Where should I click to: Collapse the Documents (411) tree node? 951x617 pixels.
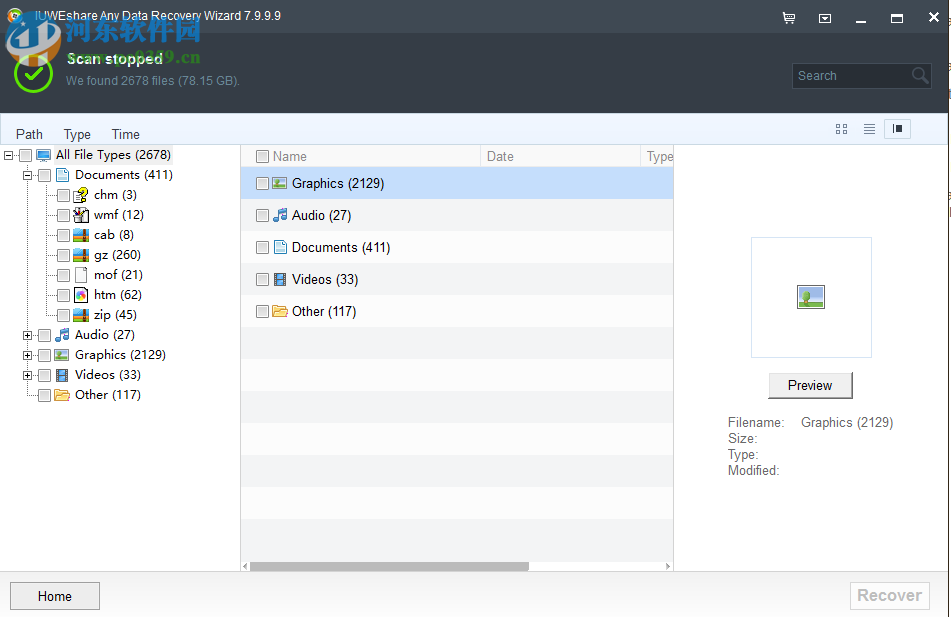pos(27,174)
